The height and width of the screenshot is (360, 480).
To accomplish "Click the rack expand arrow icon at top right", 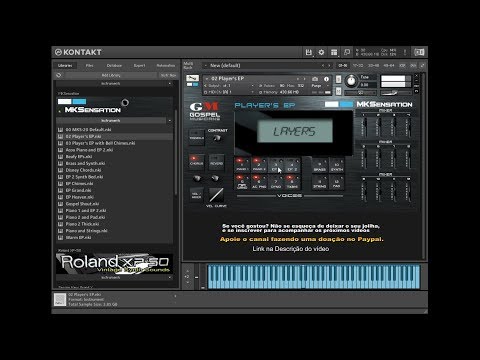I will (422, 66).
